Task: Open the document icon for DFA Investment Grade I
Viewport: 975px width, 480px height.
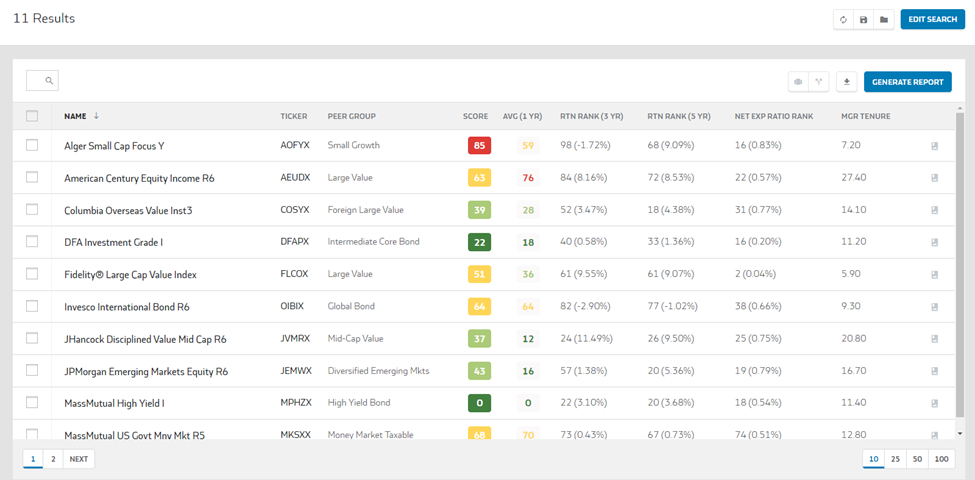Action: click(934, 242)
